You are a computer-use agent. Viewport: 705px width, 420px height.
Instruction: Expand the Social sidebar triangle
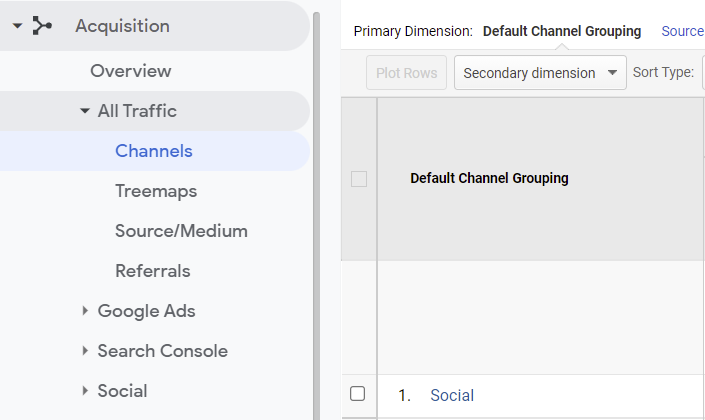[x=84, y=391]
